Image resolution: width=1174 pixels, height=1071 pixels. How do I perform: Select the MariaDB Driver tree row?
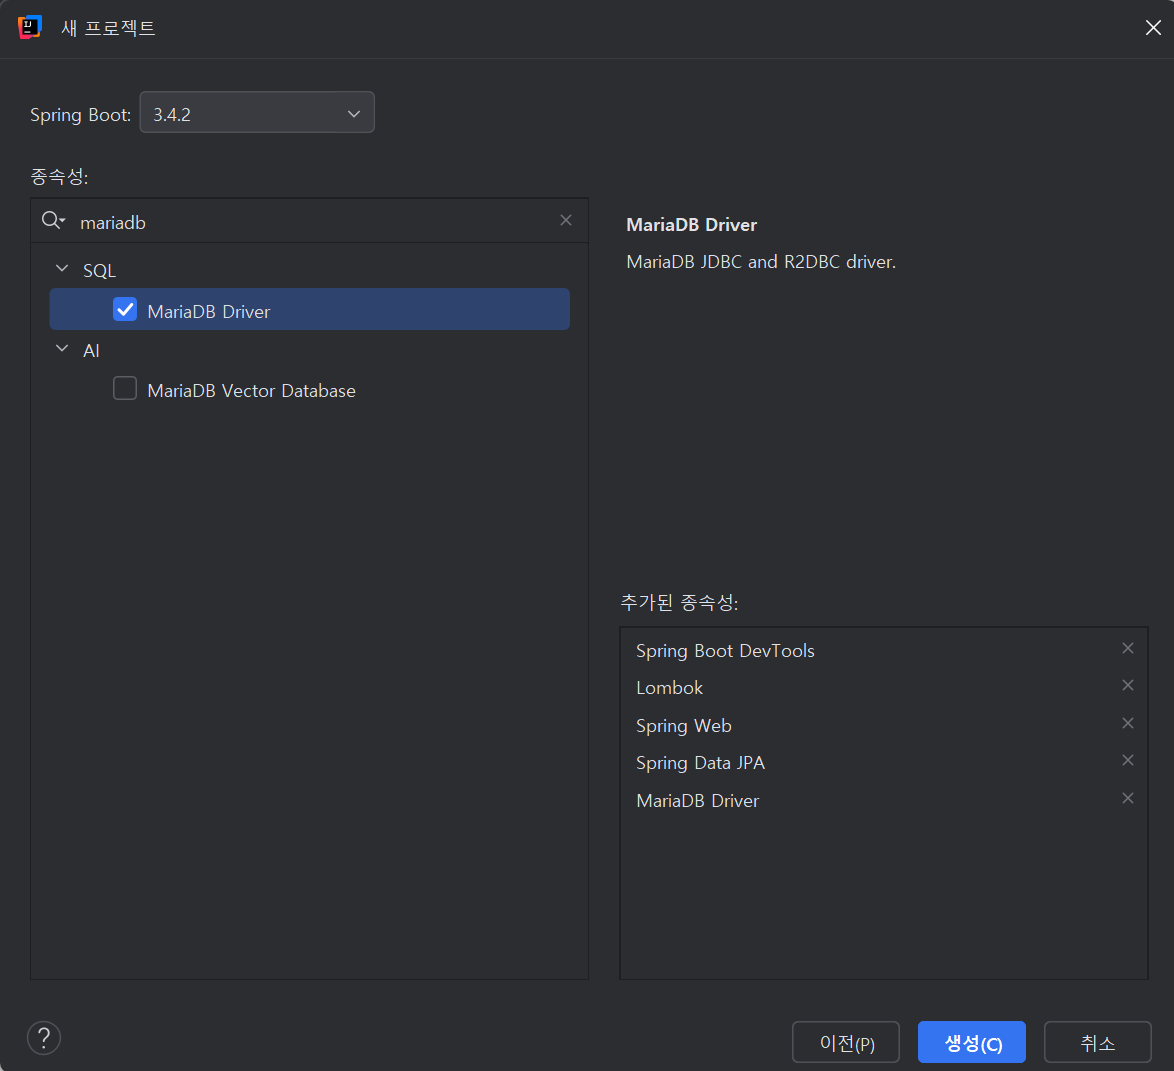point(309,309)
